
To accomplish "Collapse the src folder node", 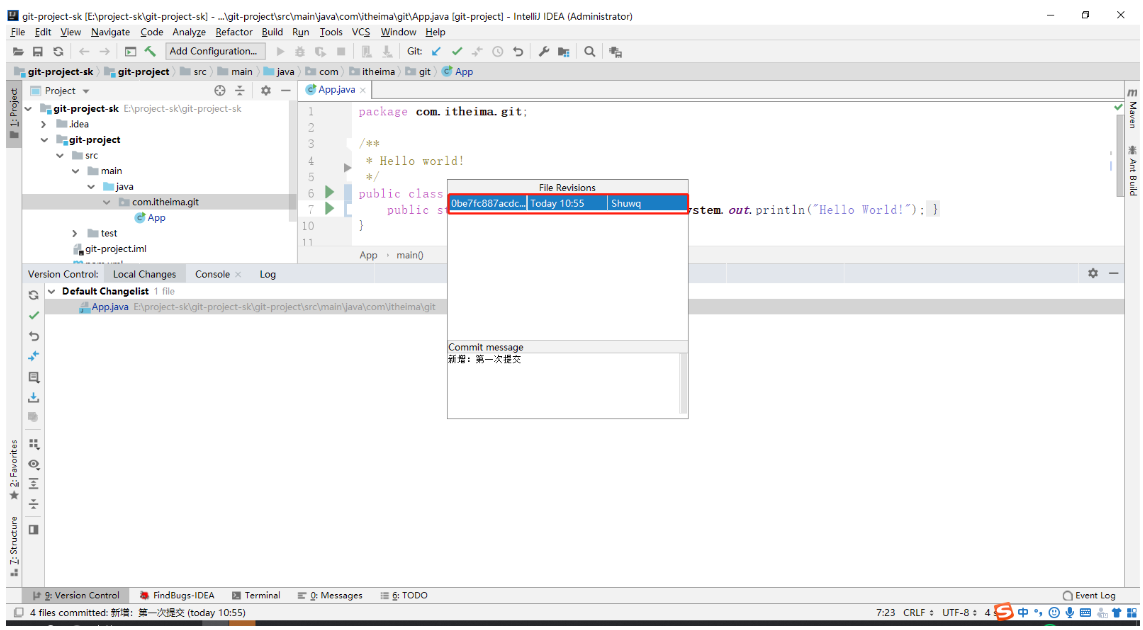I will point(60,155).
